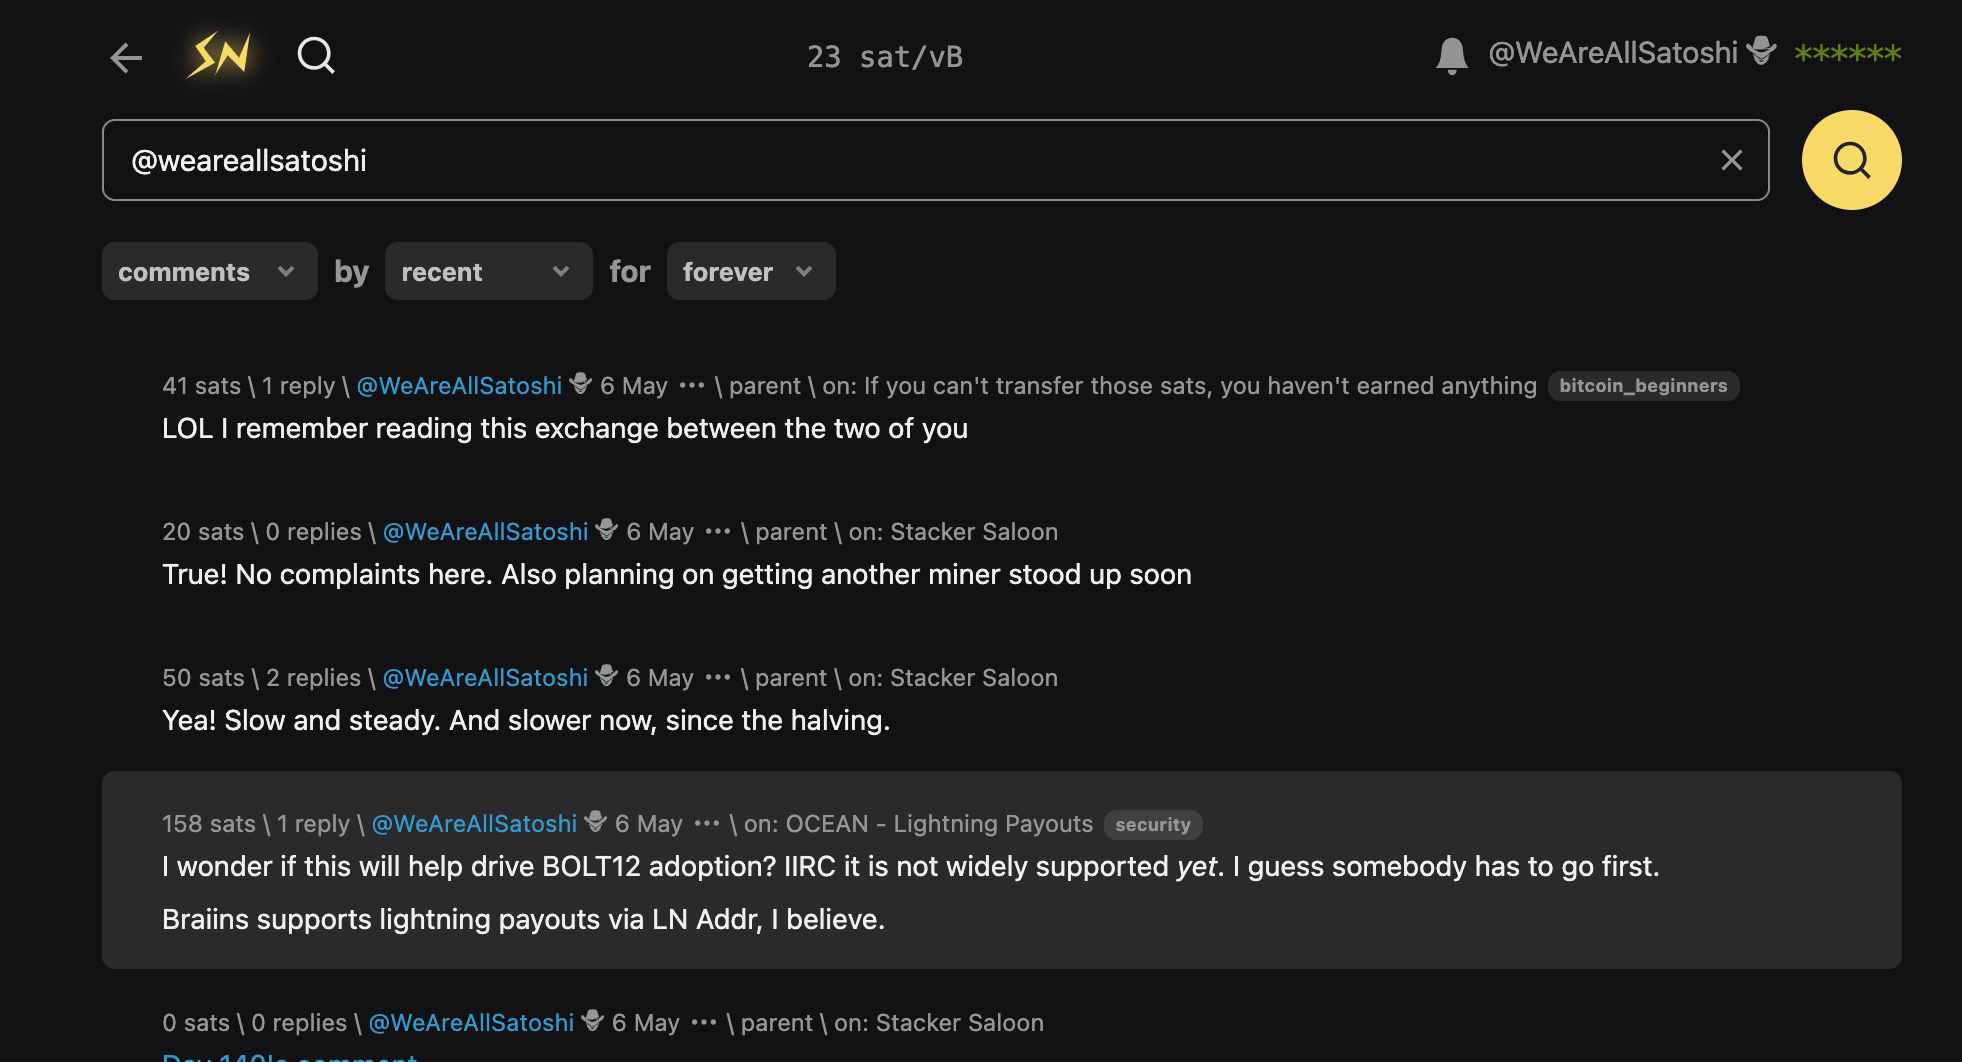Click the three-dot menu on the Slow and steady comment

(718, 678)
